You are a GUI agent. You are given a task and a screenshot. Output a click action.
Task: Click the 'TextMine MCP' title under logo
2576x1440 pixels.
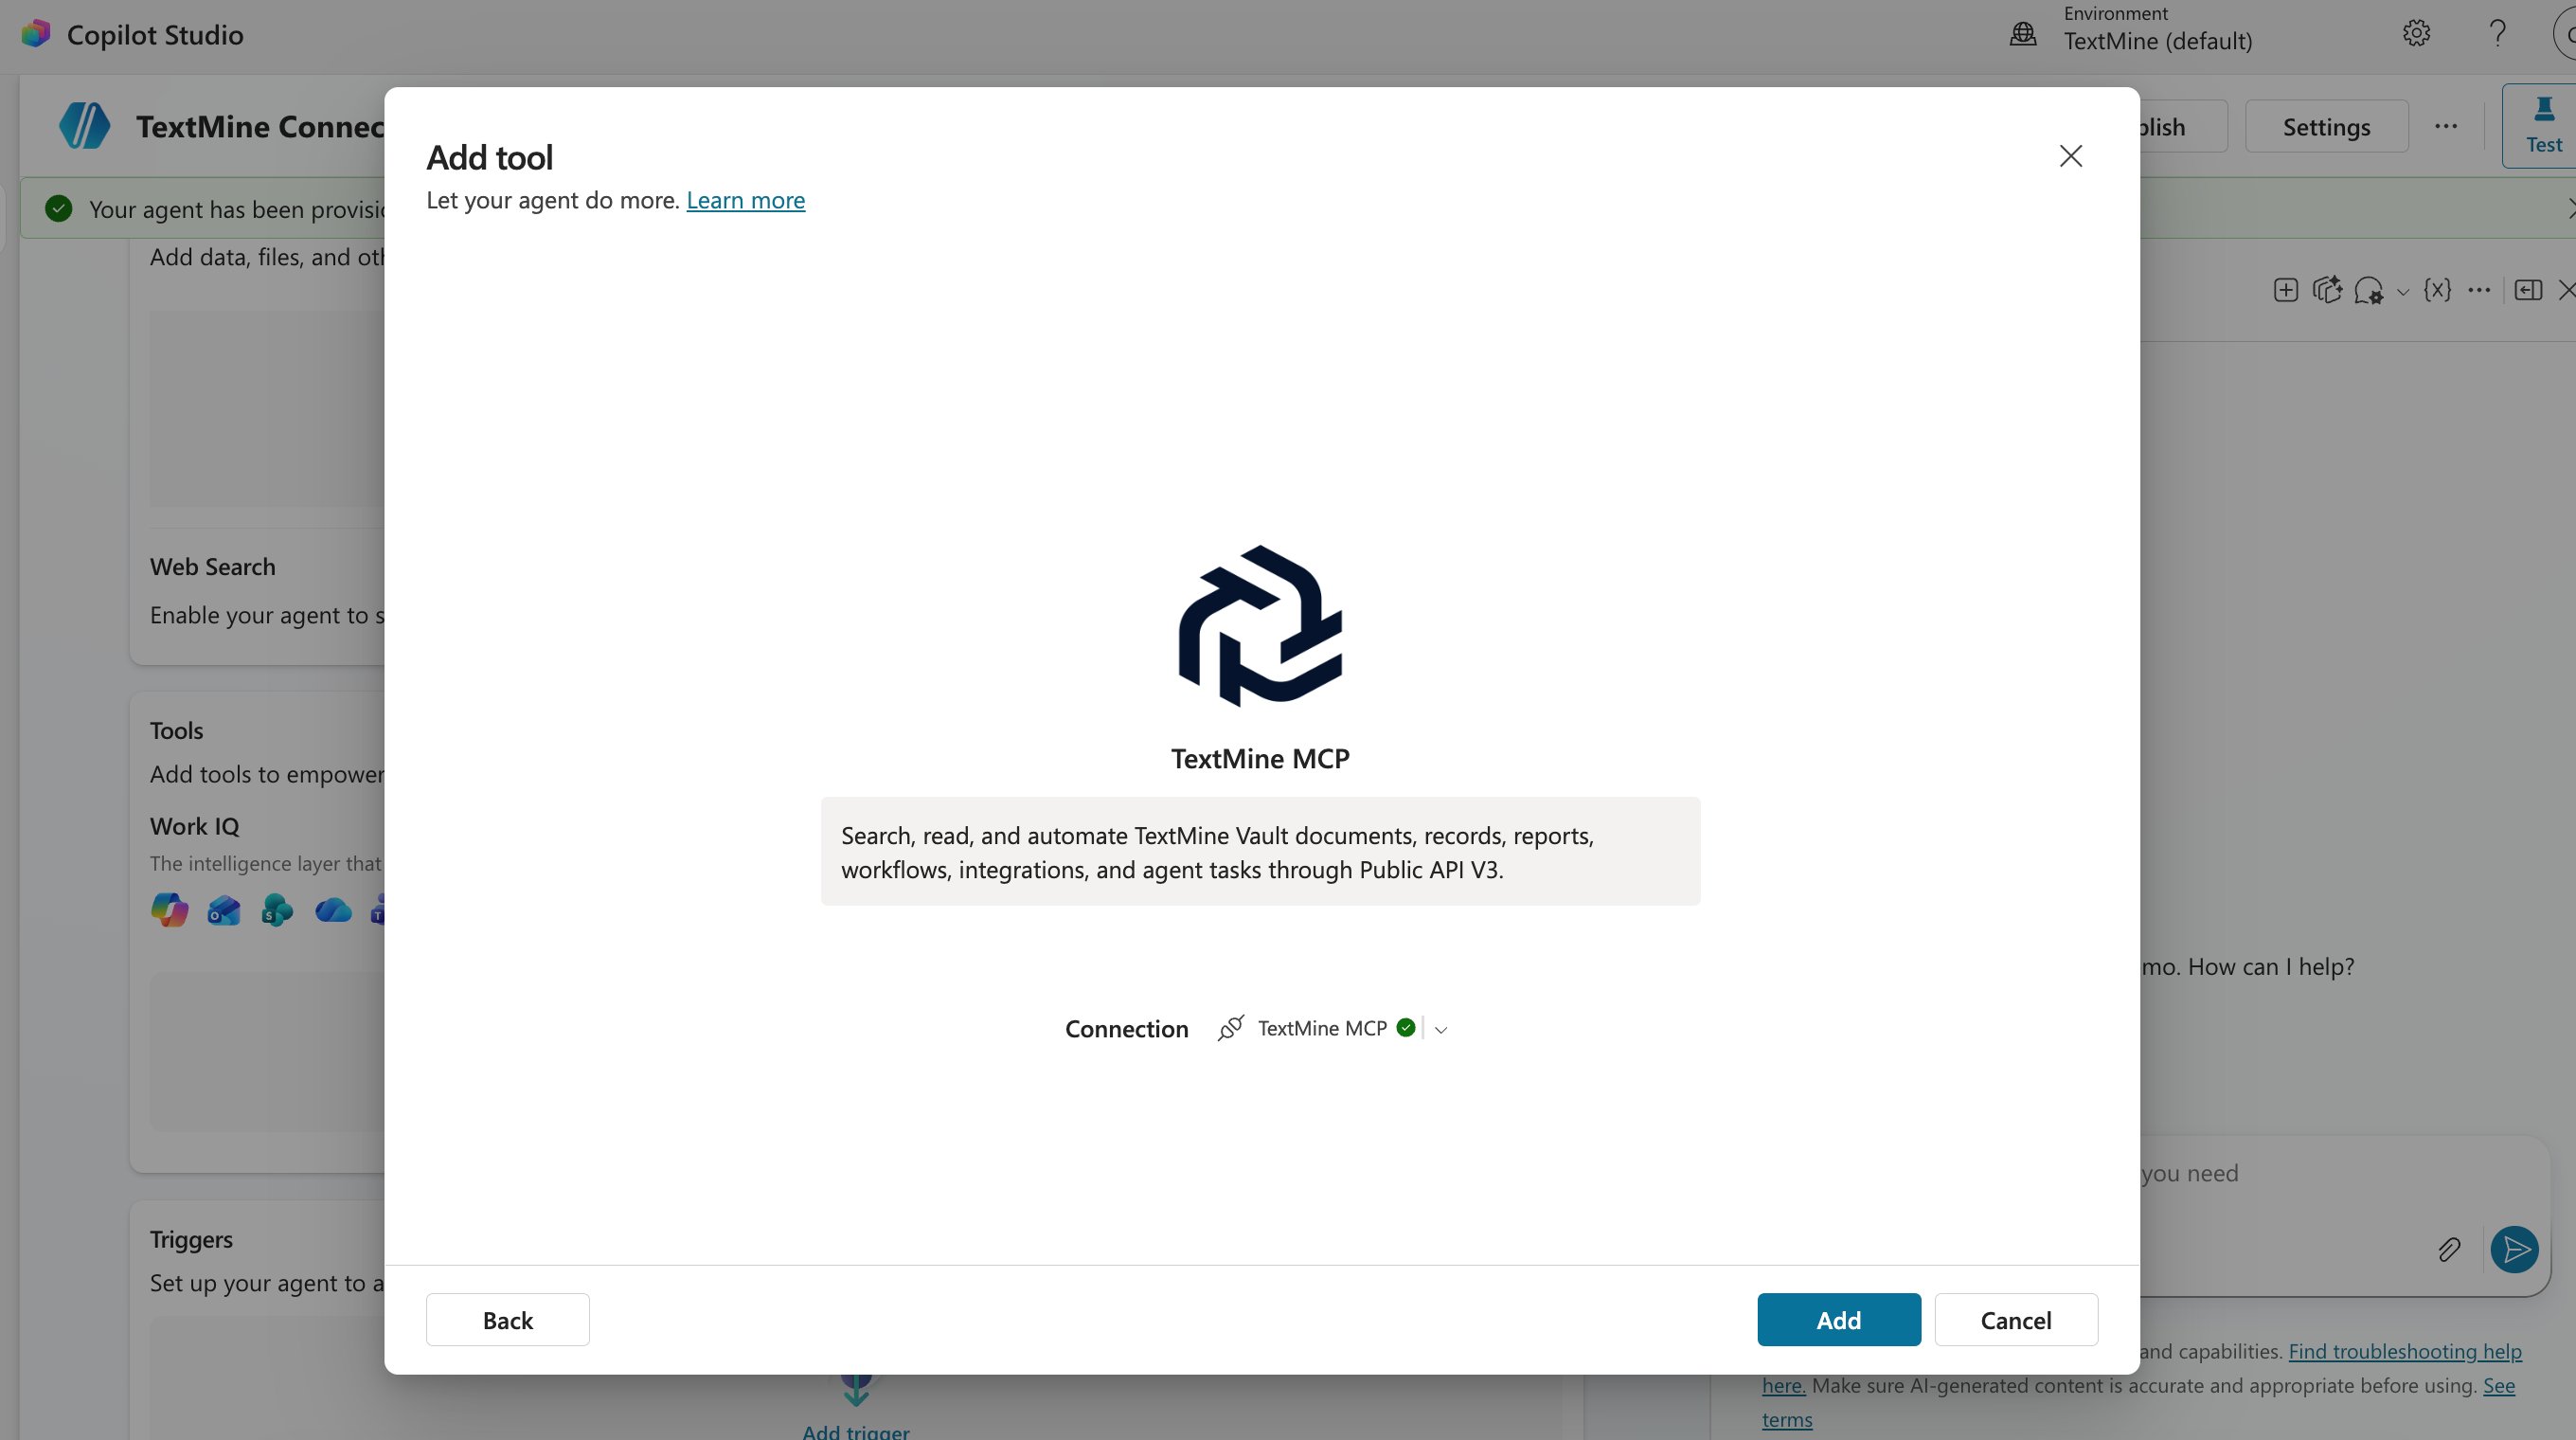(1260, 758)
